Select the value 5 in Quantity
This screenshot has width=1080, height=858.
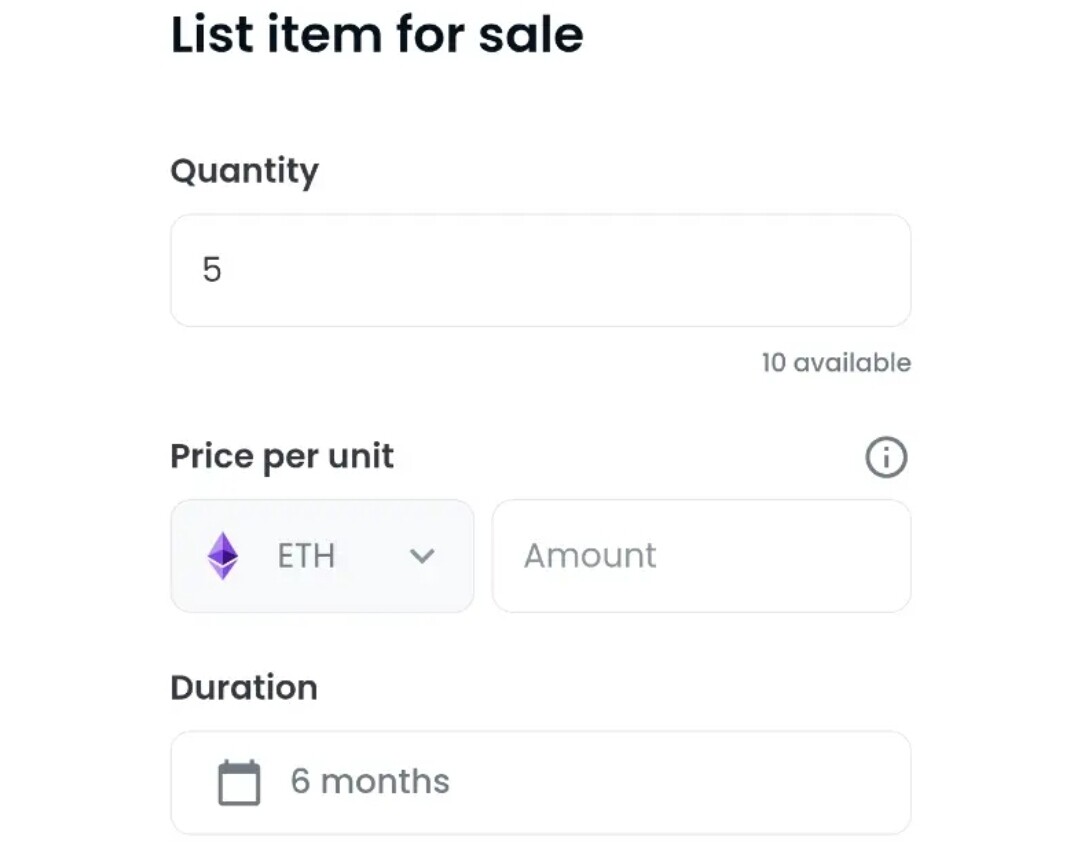212,269
